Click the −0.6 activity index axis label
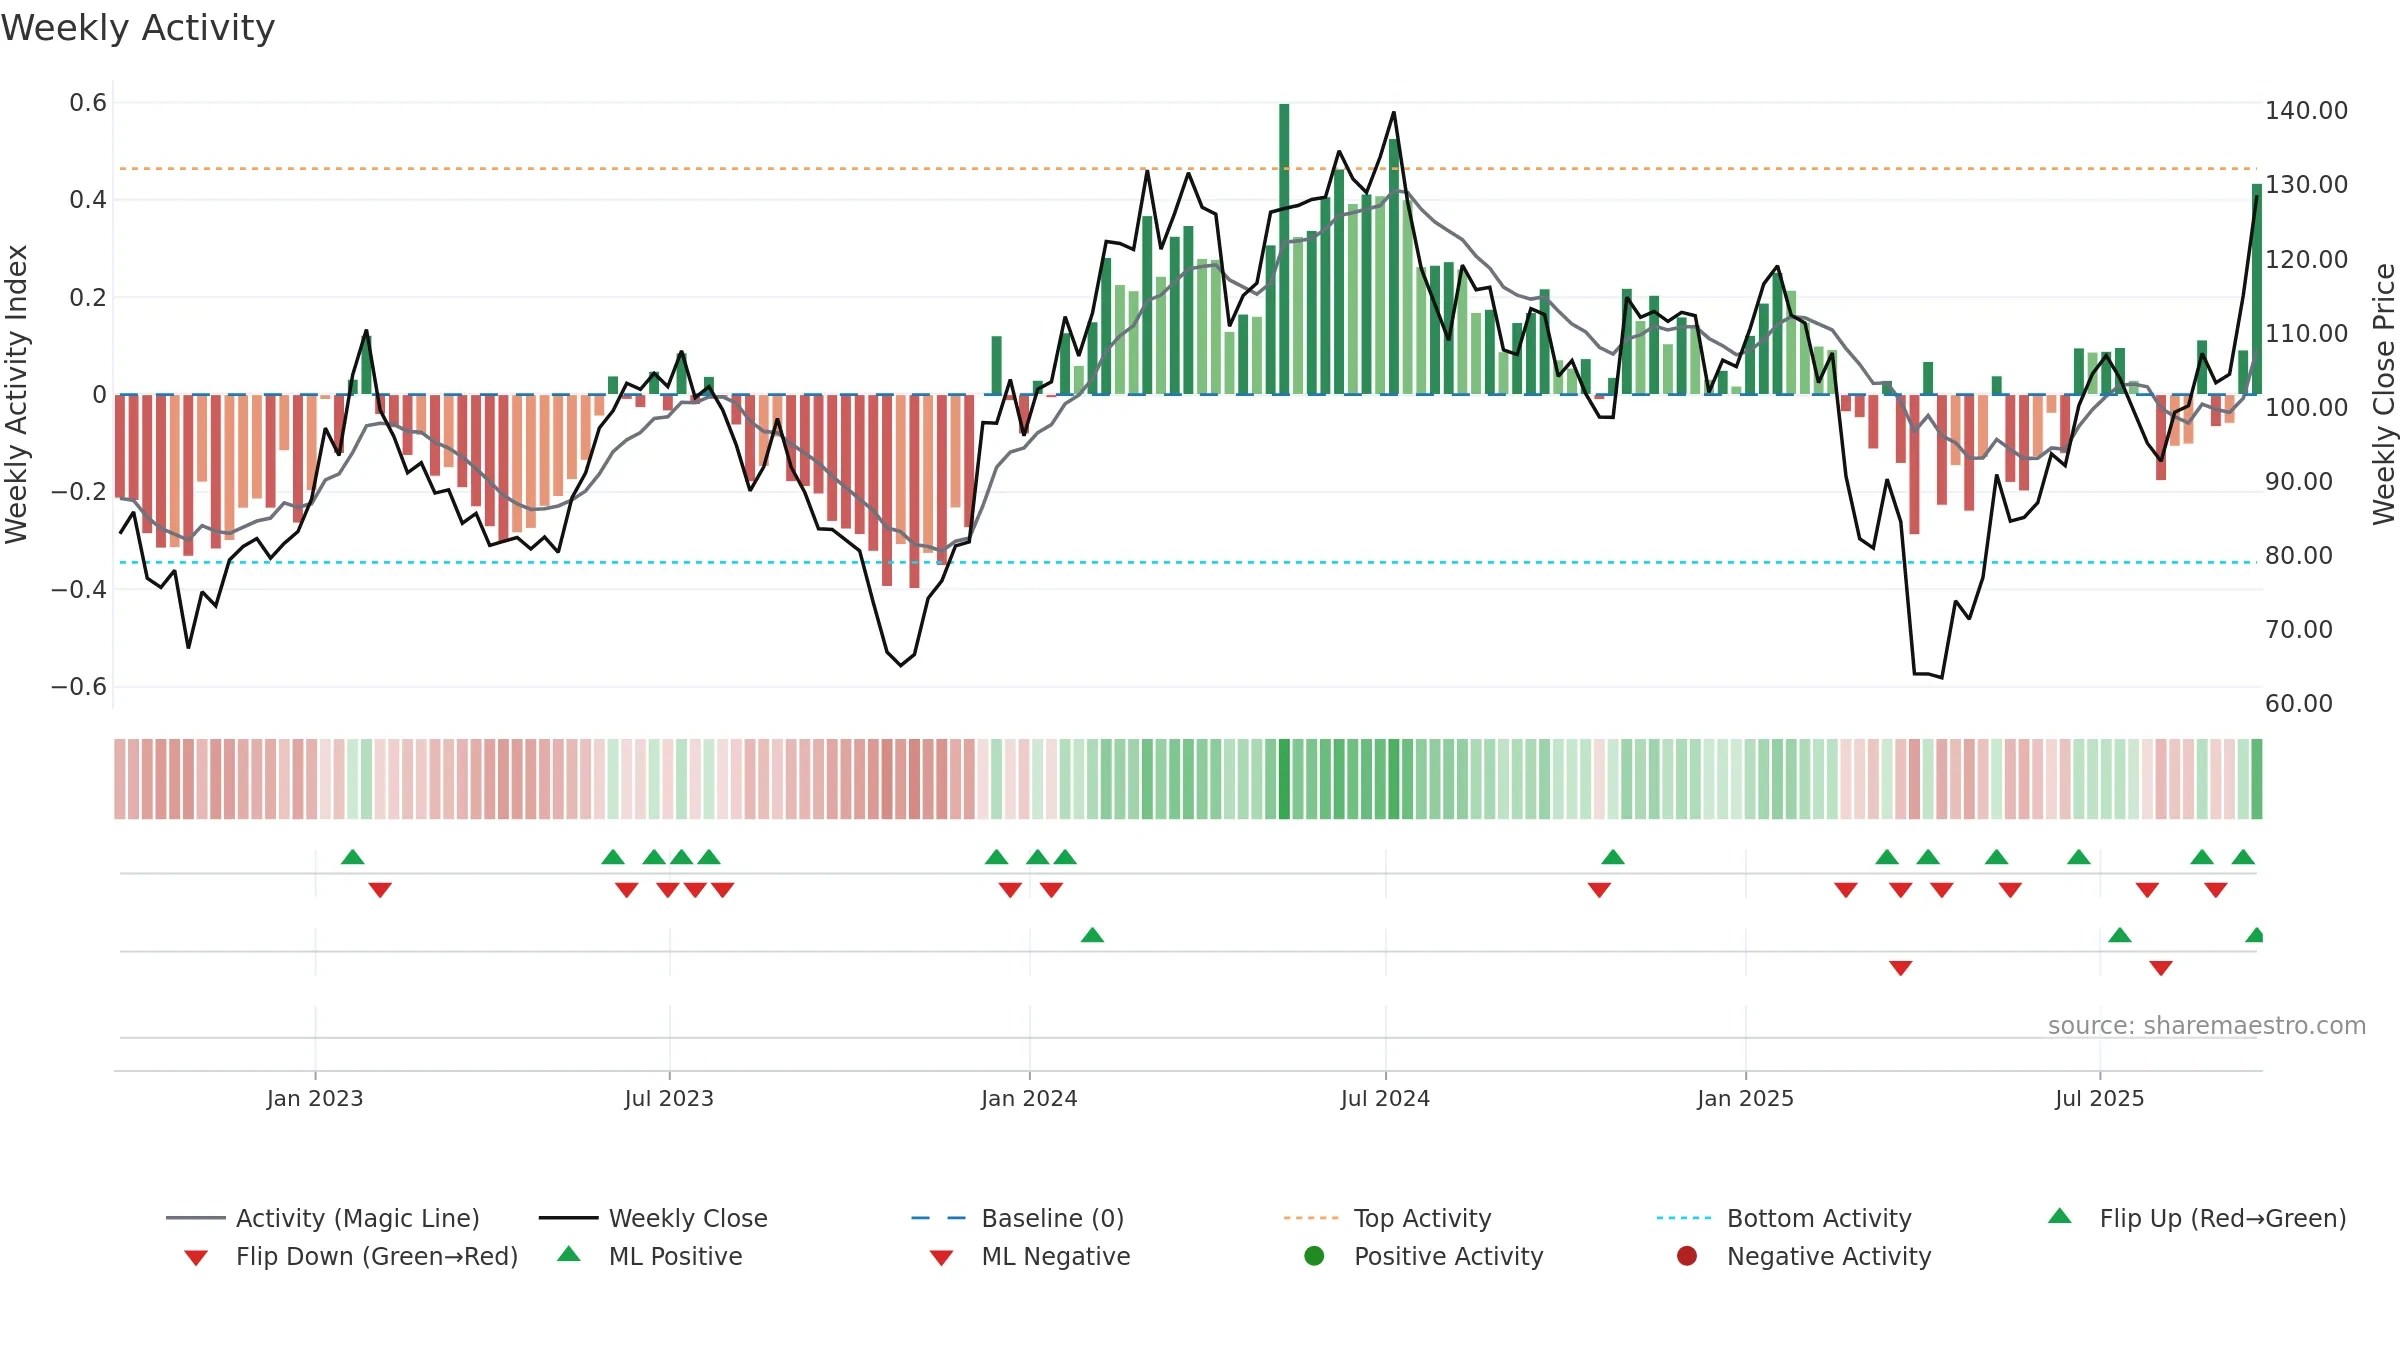This screenshot has height=1350, width=2400. [79, 687]
